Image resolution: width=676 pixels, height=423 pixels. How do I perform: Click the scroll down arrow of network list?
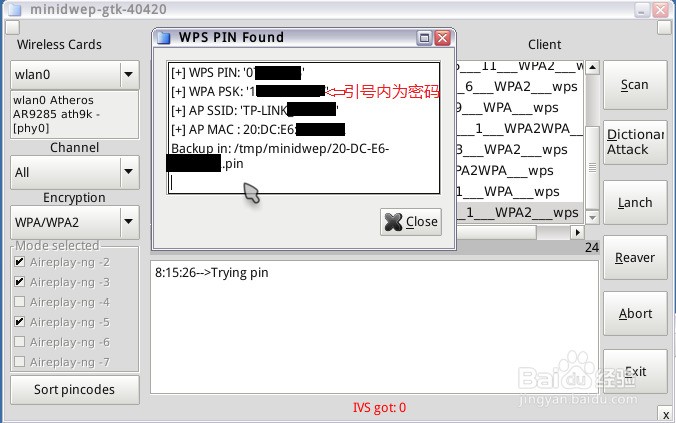[x=592, y=217]
